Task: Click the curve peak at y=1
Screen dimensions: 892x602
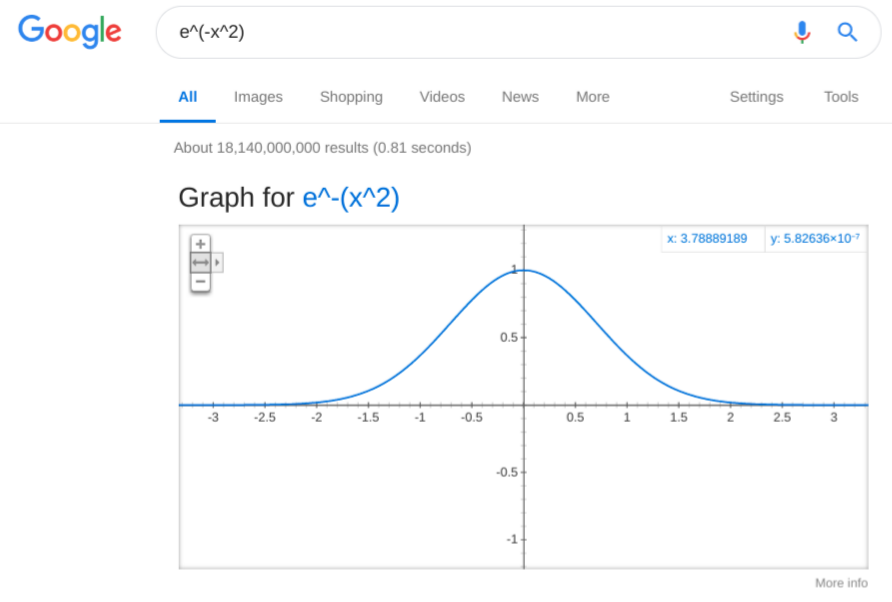Action: point(524,270)
